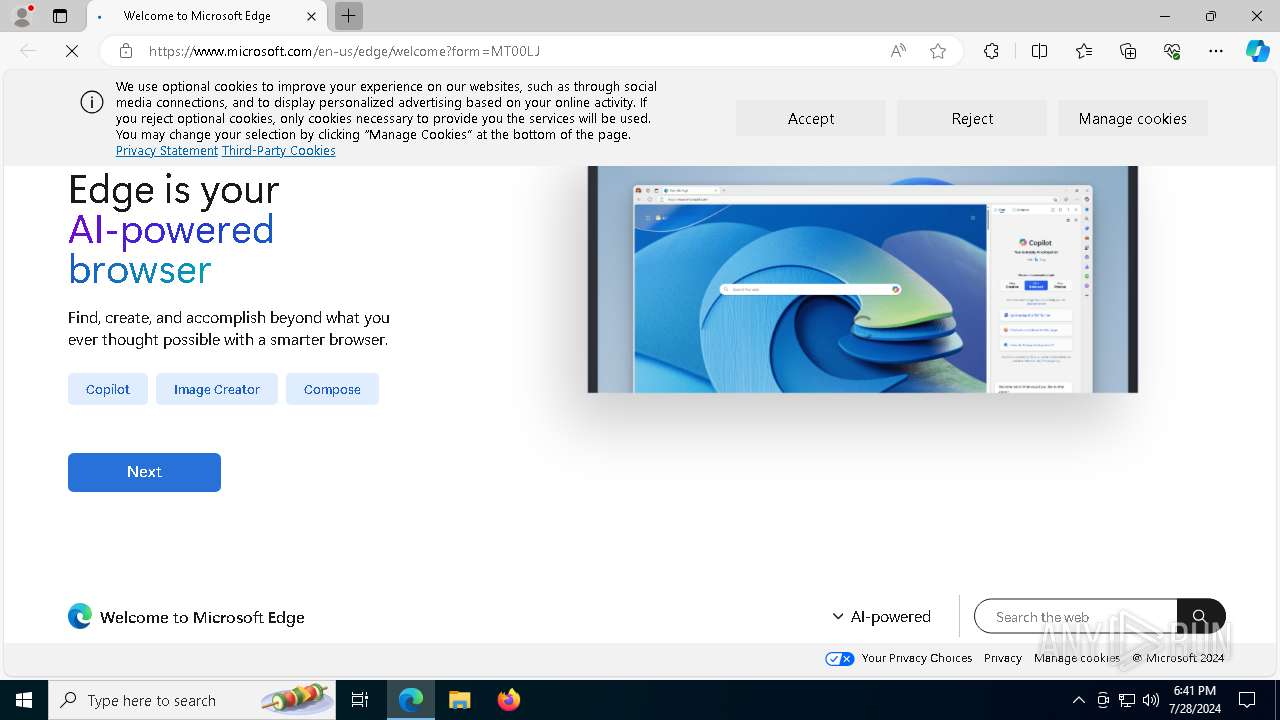
Task: Open Browser essentials heart icon
Action: point(1172,51)
